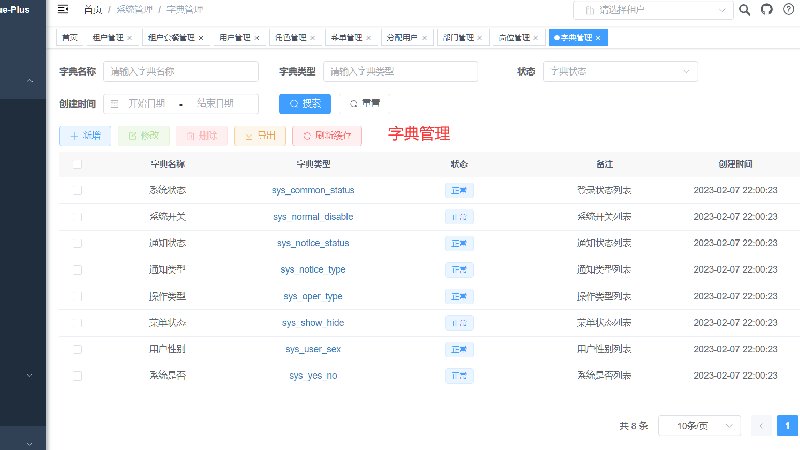Check the 系统是否 row checkbox
Viewport: 800px width, 450px height.
click(x=77, y=376)
